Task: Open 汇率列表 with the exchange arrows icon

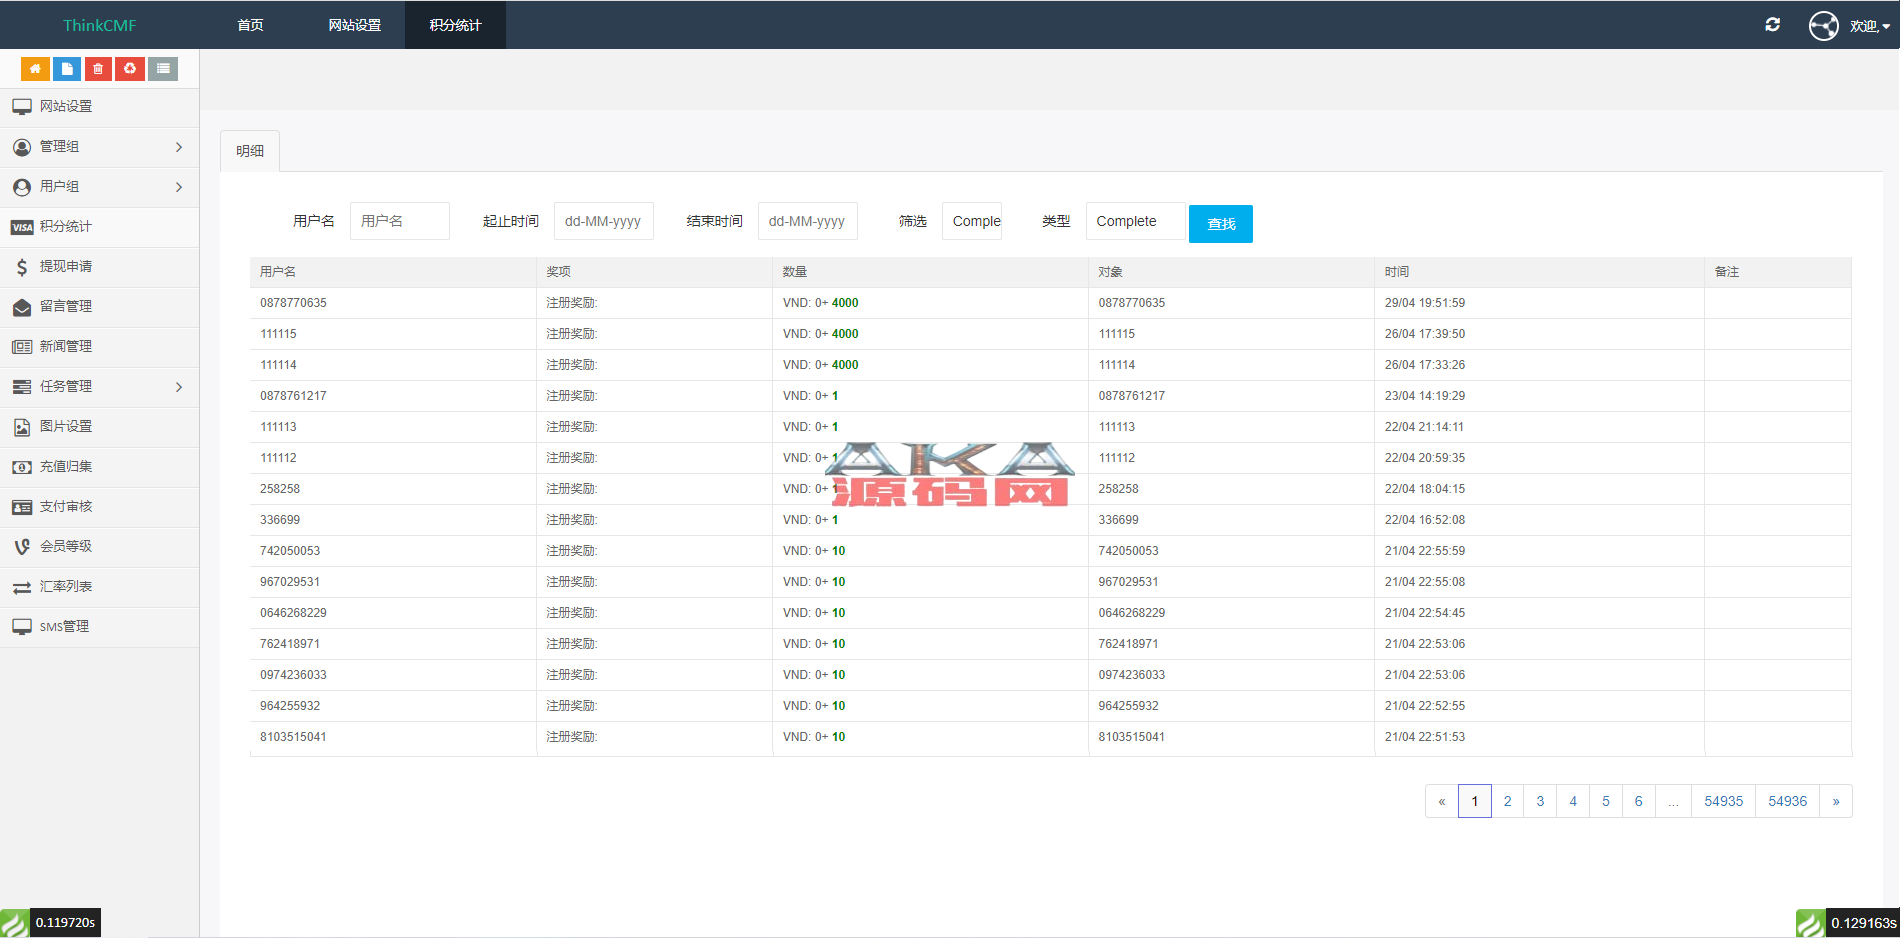Action: pyautogui.click(x=66, y=587)
